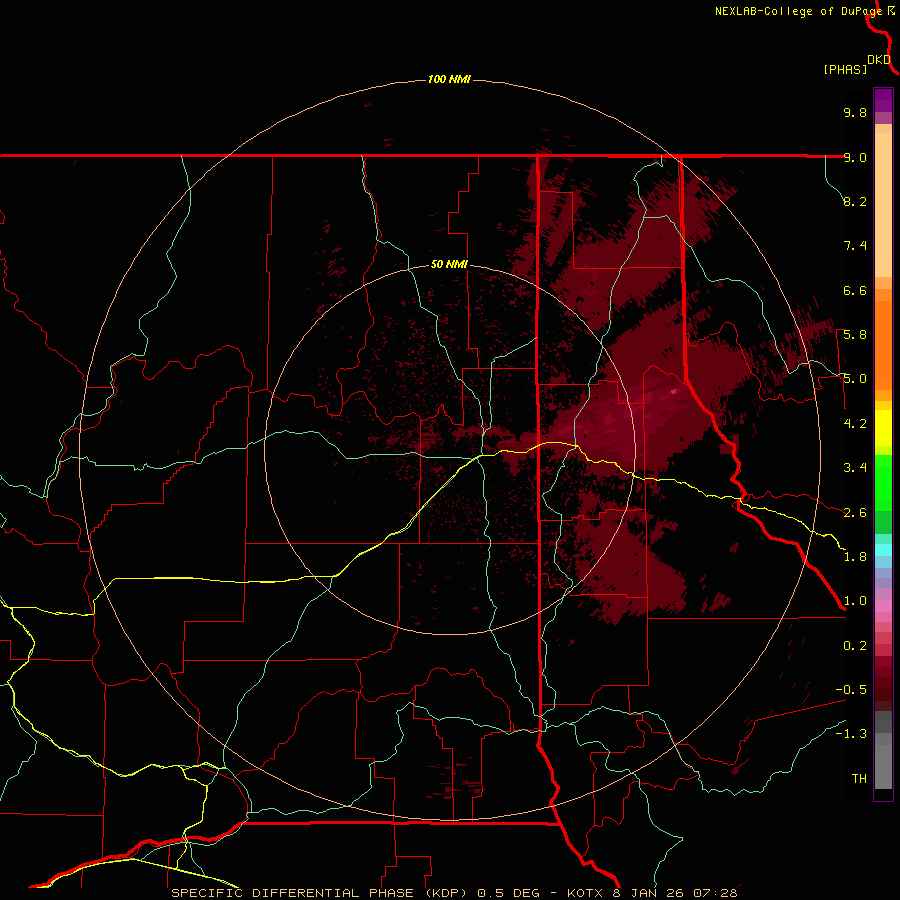Screen dimensions: 900x900
Task: Click the NEXLAB-College of DuPage title text
Action: click(800, 11)
